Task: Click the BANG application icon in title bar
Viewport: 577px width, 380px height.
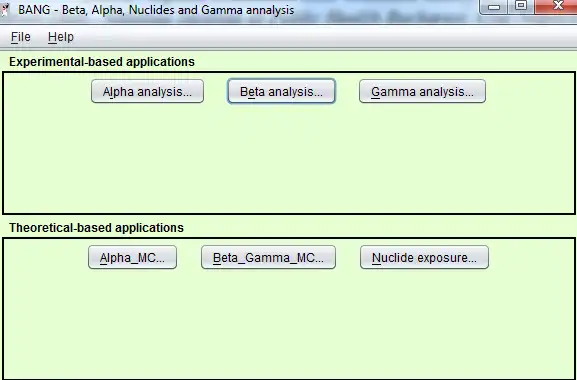Action: [x=5, y=9]
